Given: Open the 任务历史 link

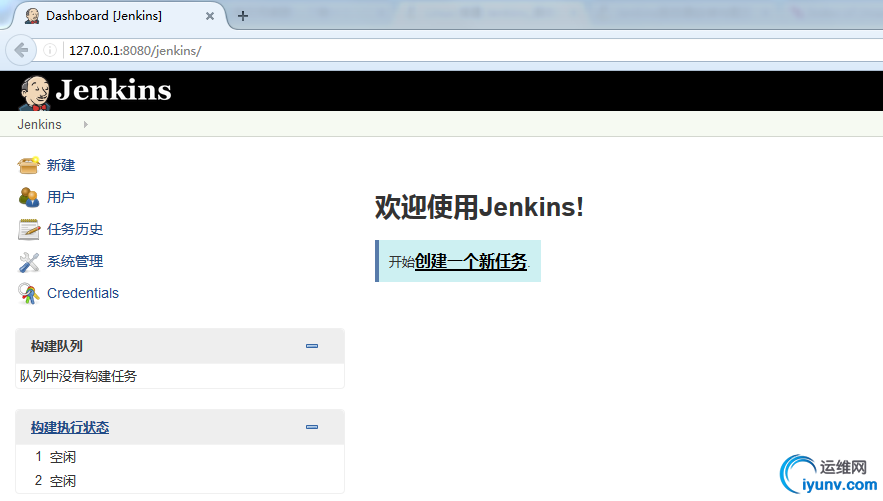Looking at the screenshot, I should (75, 229).
